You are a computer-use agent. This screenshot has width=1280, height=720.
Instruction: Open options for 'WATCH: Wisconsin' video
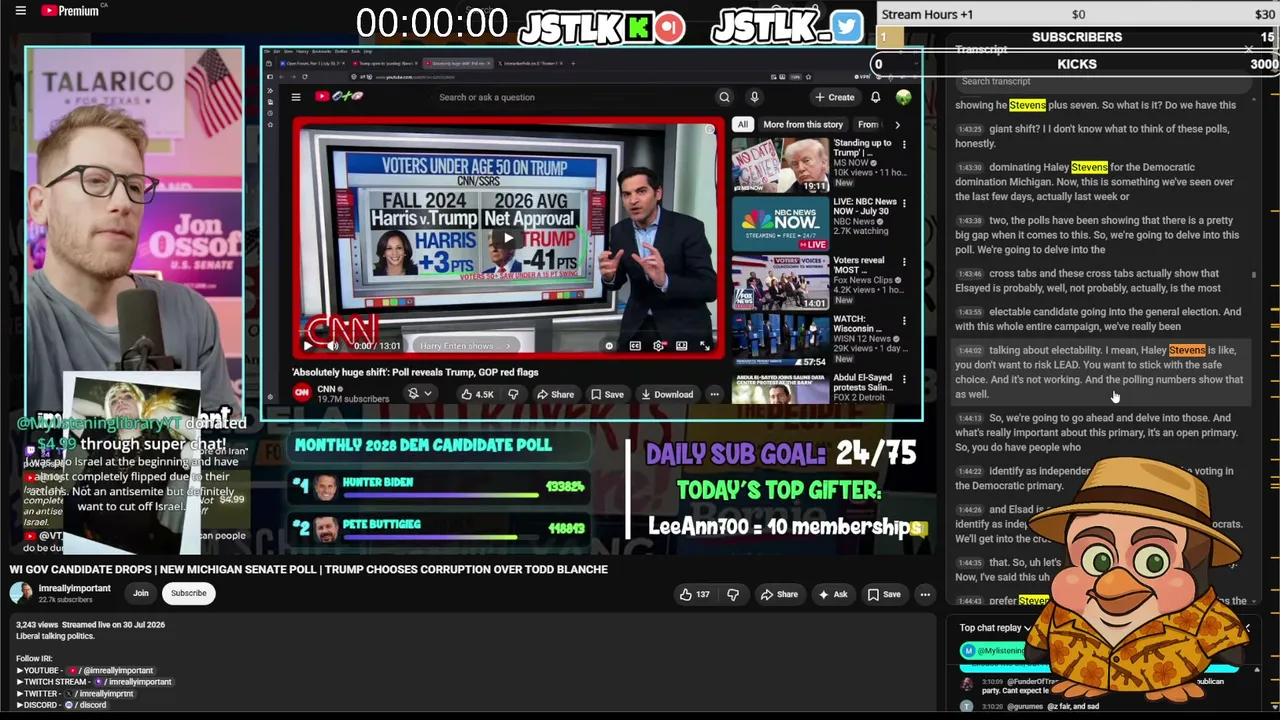click(x=904, y=321)
